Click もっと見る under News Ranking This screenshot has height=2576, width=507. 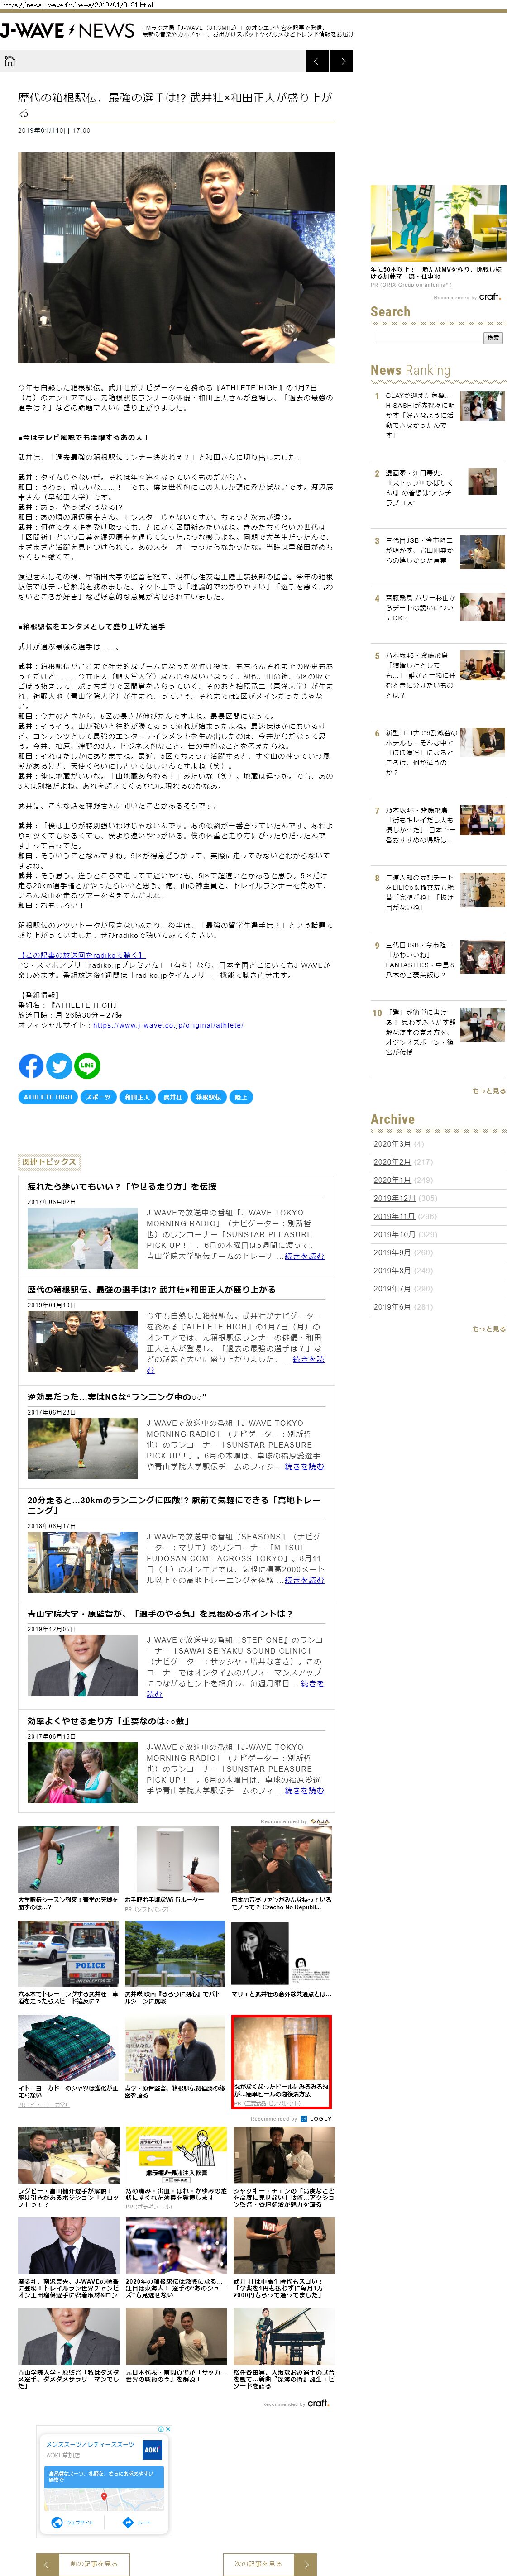point(489,1091)
